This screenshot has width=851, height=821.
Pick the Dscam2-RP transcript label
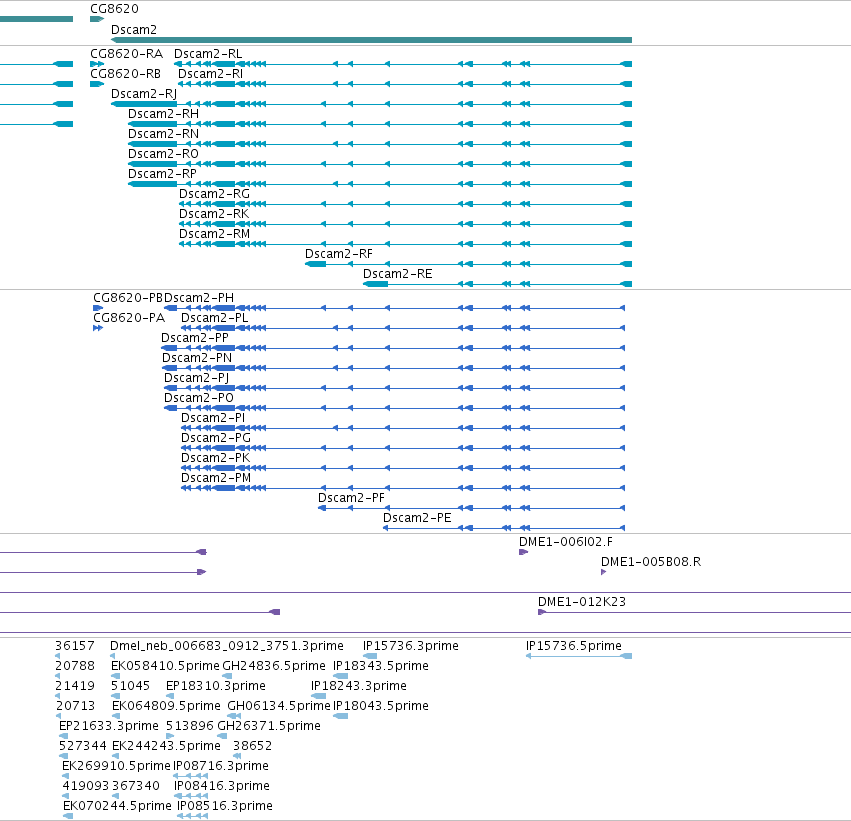[x=162, y=174]
